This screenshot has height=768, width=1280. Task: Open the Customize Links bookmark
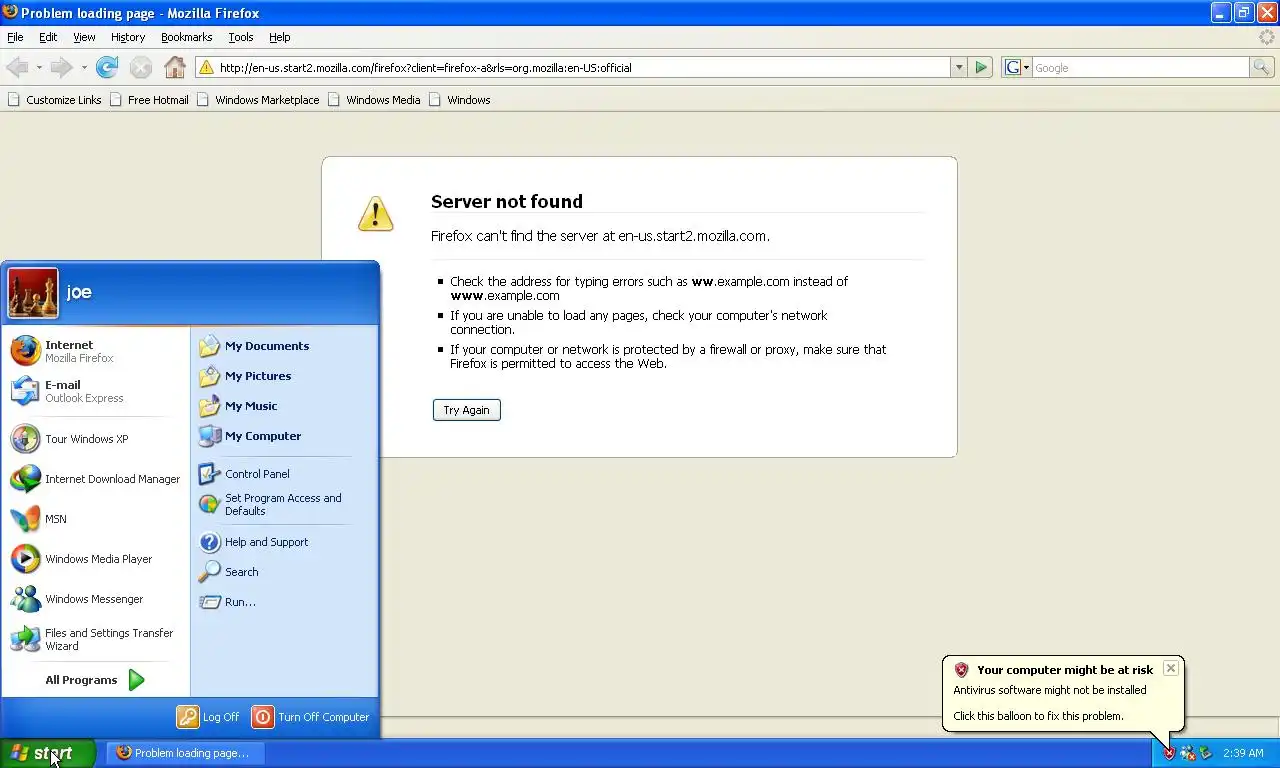click(55, 100)
